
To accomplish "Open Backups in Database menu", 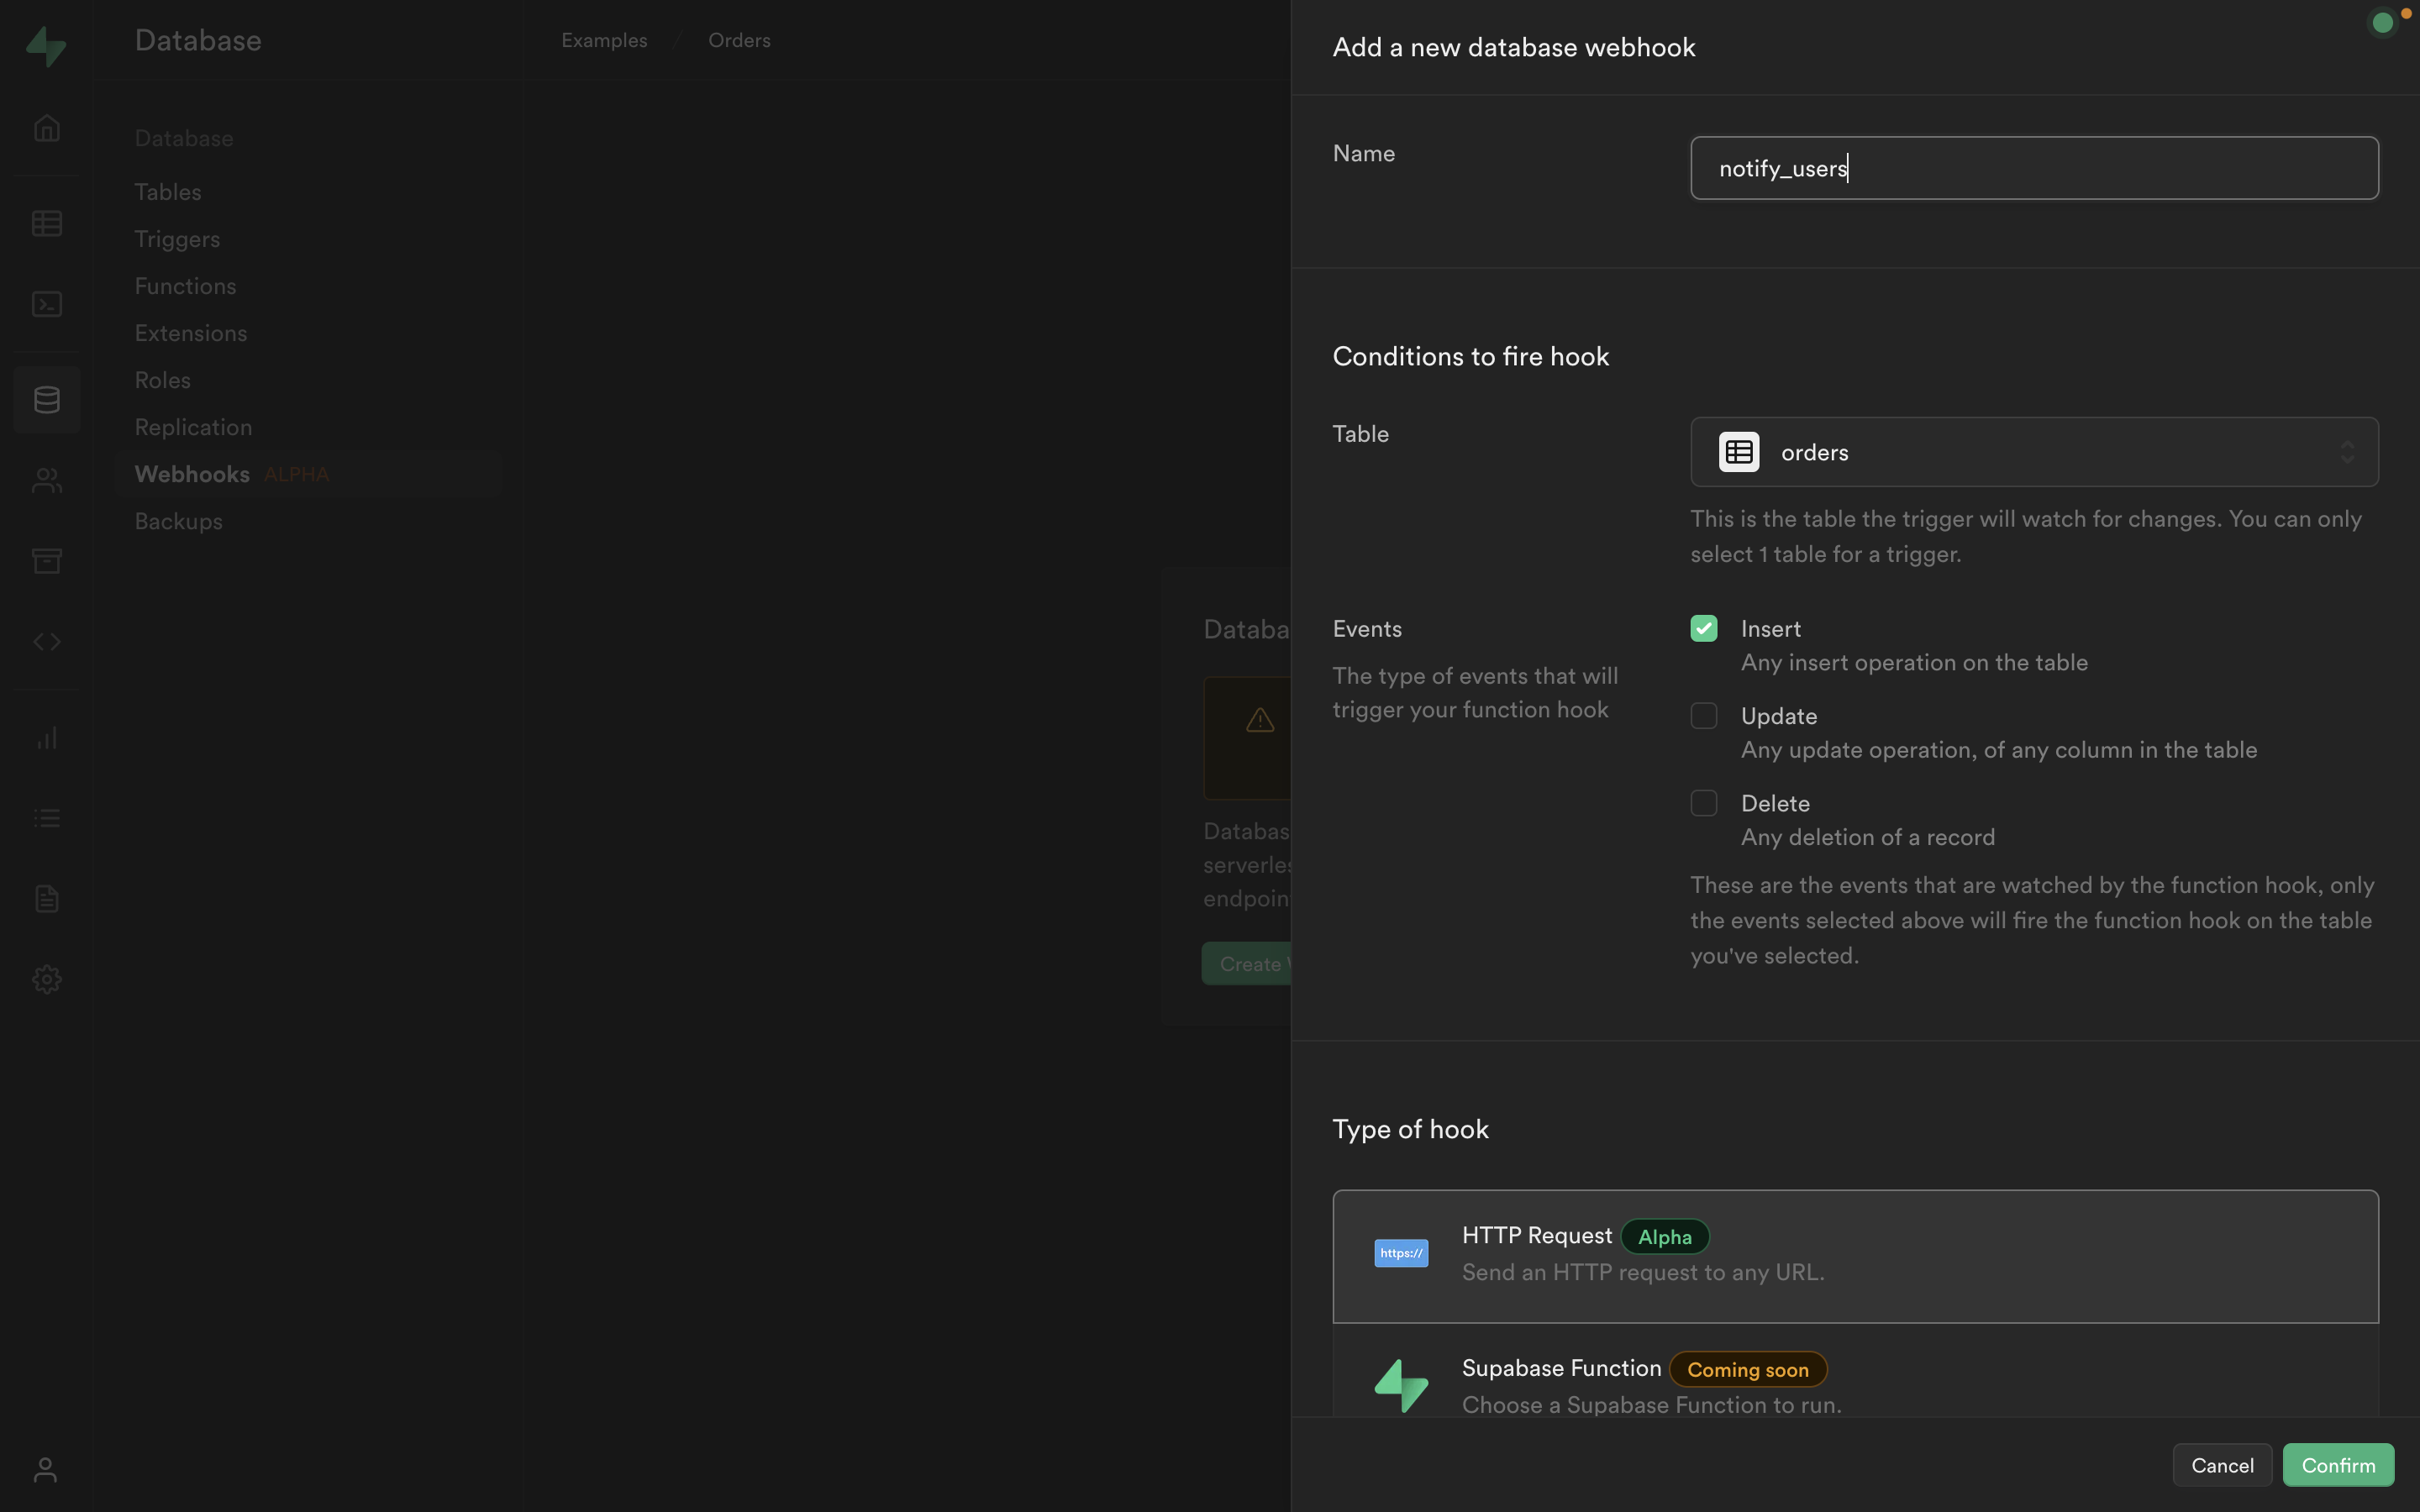I will point(178,521).
